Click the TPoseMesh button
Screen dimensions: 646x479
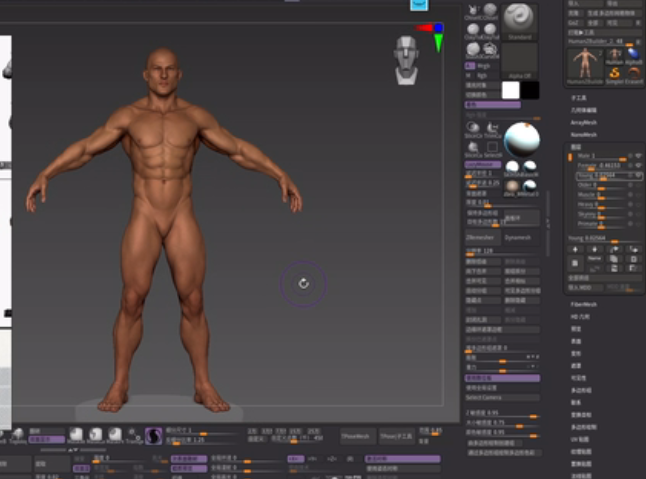tap(358, 436)
